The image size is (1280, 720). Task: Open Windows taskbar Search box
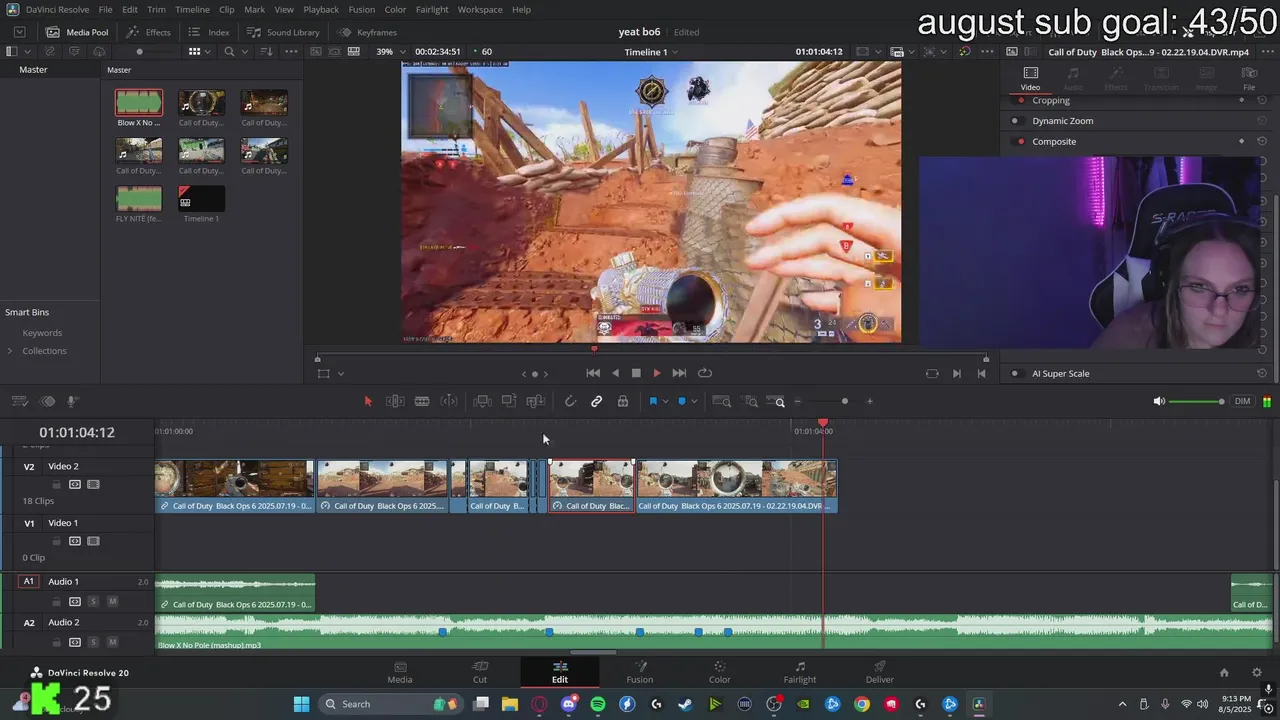tap(390, 704)
